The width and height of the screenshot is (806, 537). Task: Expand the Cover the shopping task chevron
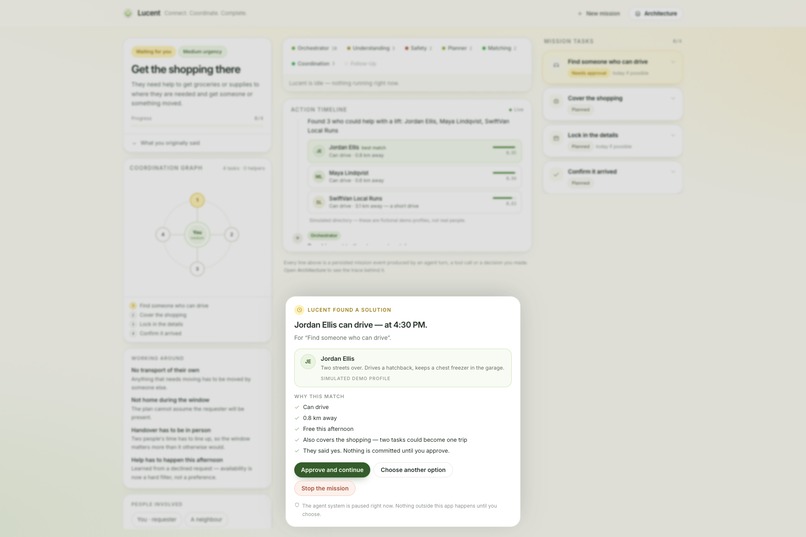point(673,98)
